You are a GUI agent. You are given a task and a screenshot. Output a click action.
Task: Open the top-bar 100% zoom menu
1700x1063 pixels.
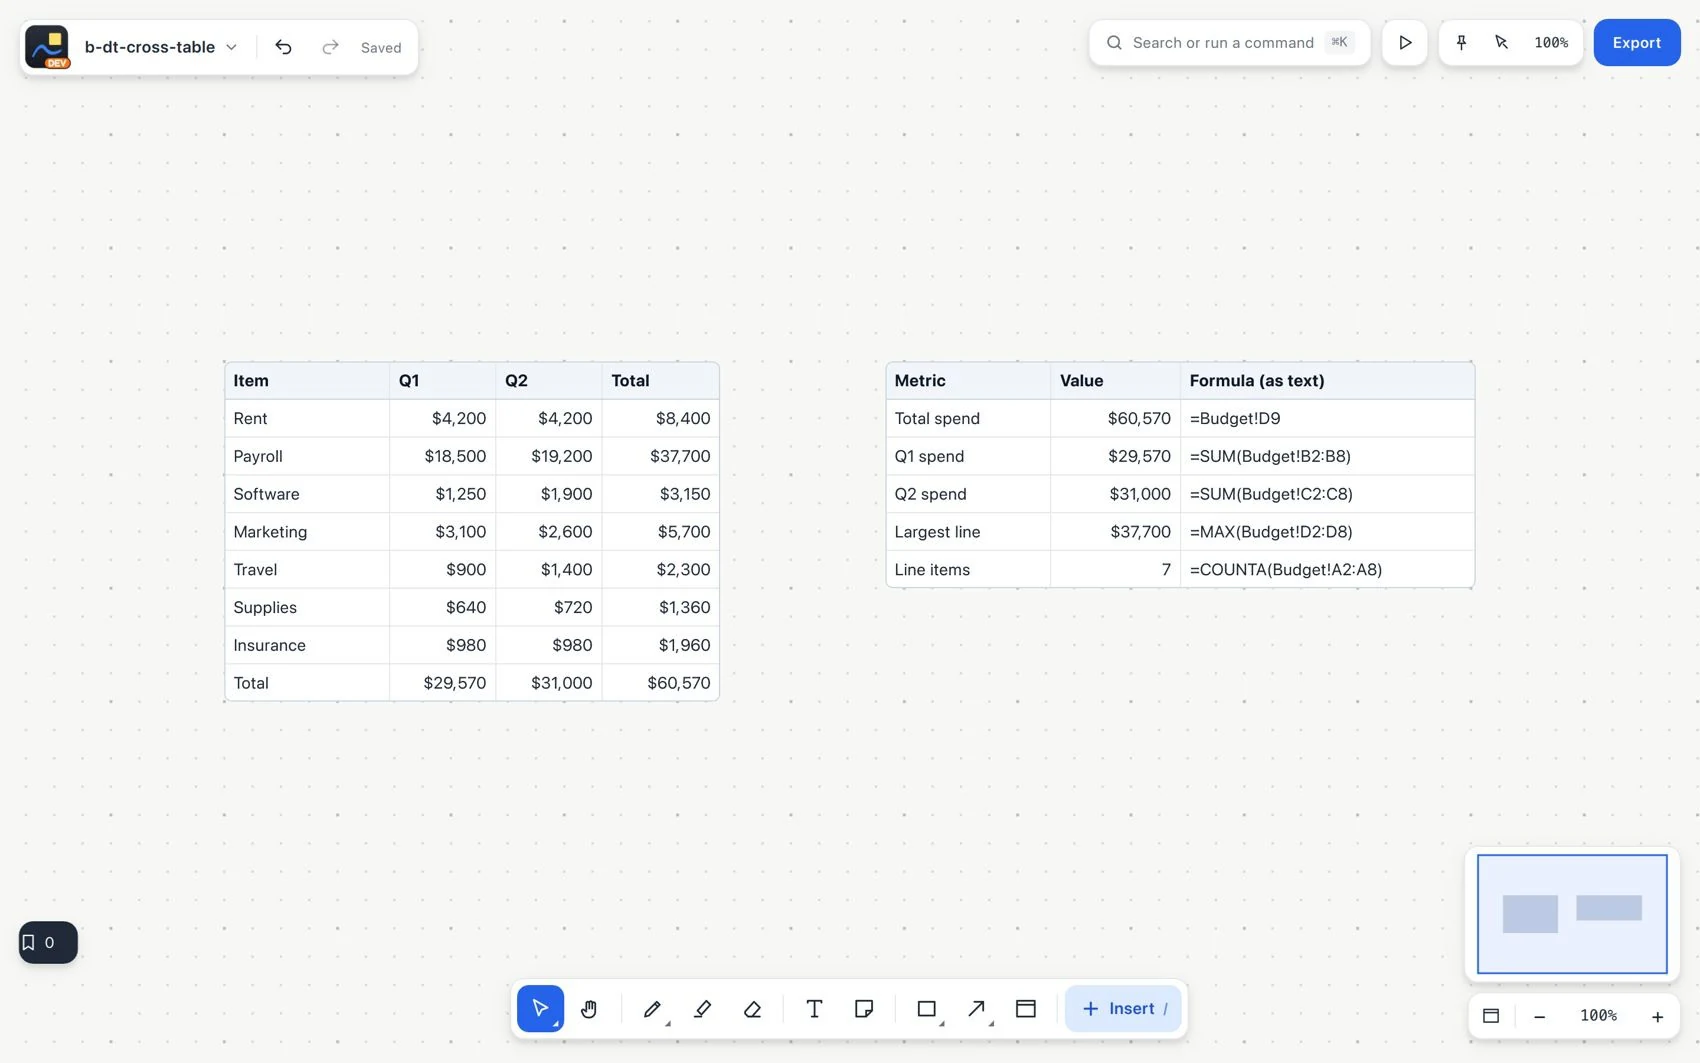1551,42
